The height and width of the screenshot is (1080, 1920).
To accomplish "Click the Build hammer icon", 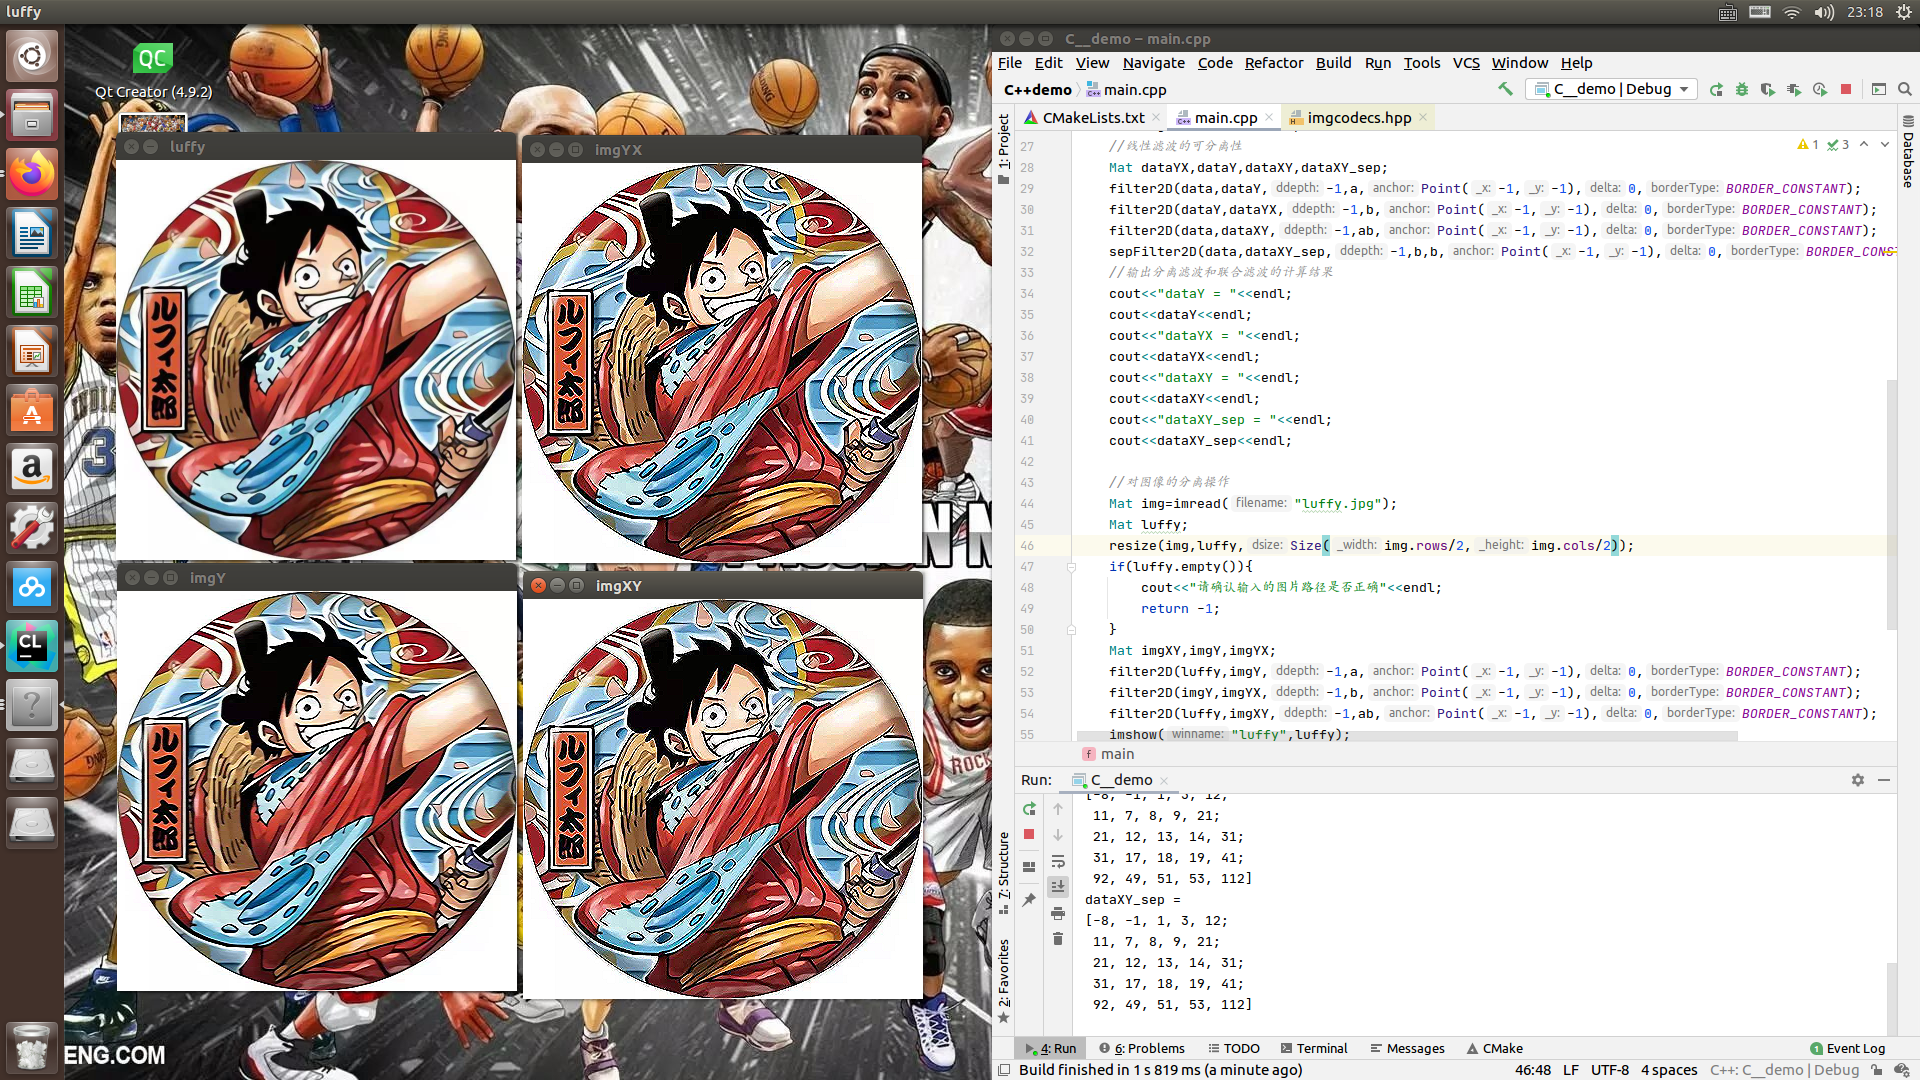I will (x=1505, y=89).
